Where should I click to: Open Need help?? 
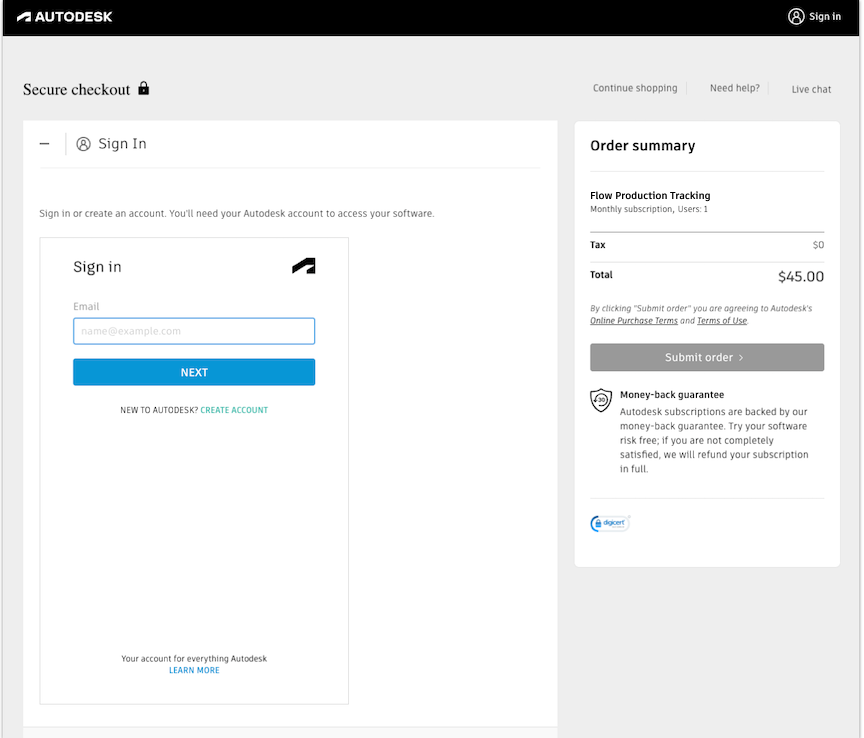click(735, 88)
